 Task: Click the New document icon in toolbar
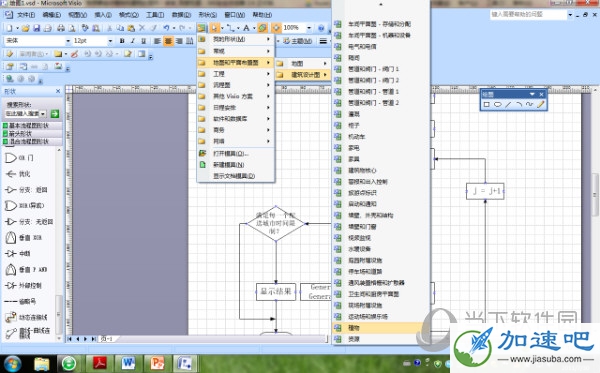9,28
